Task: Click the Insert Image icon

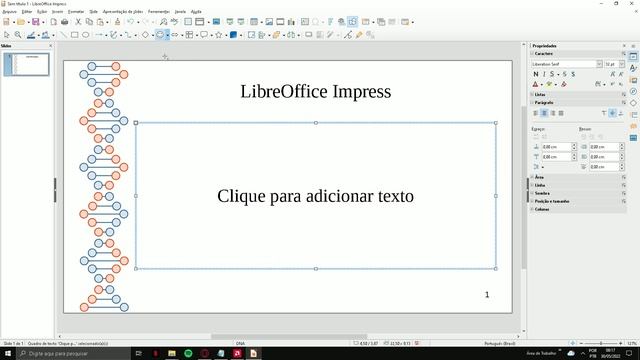Action: coord(269,22)
